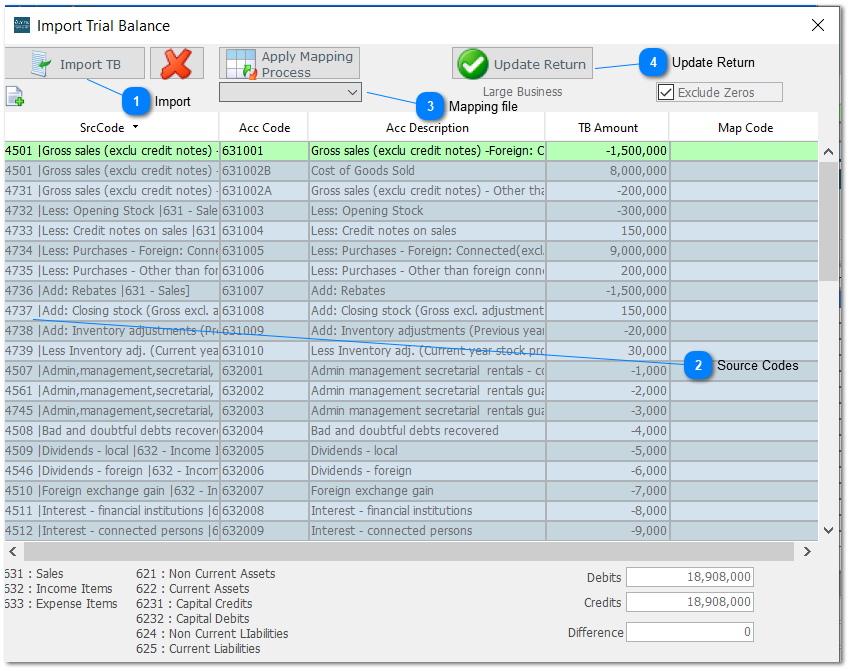Select the Acc Description column header
The height and width of the screenshot is (671, 850).
426,127
